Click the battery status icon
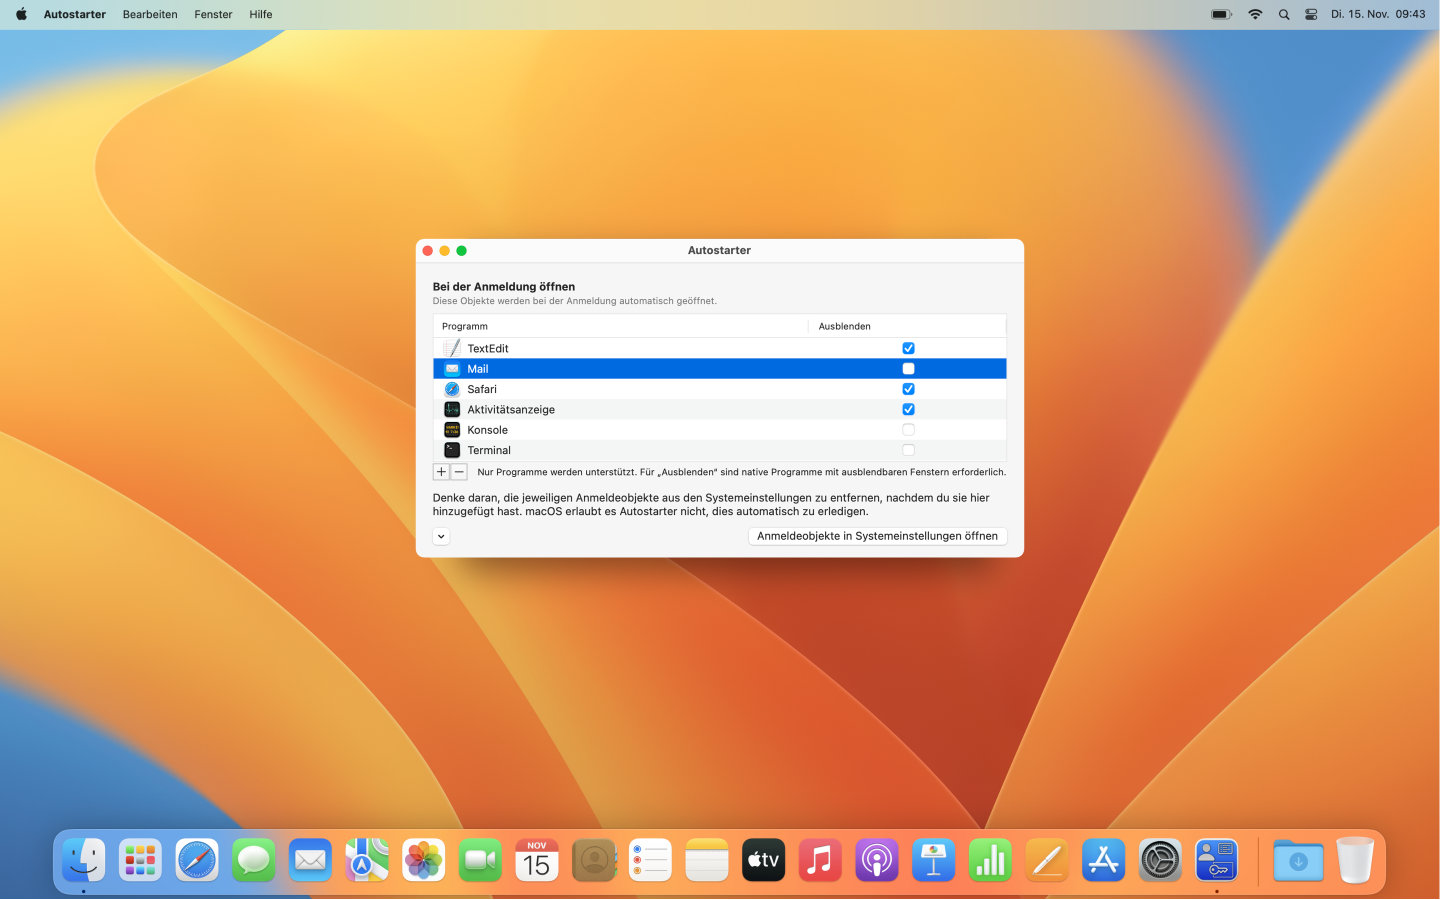 click(1222, 14)
